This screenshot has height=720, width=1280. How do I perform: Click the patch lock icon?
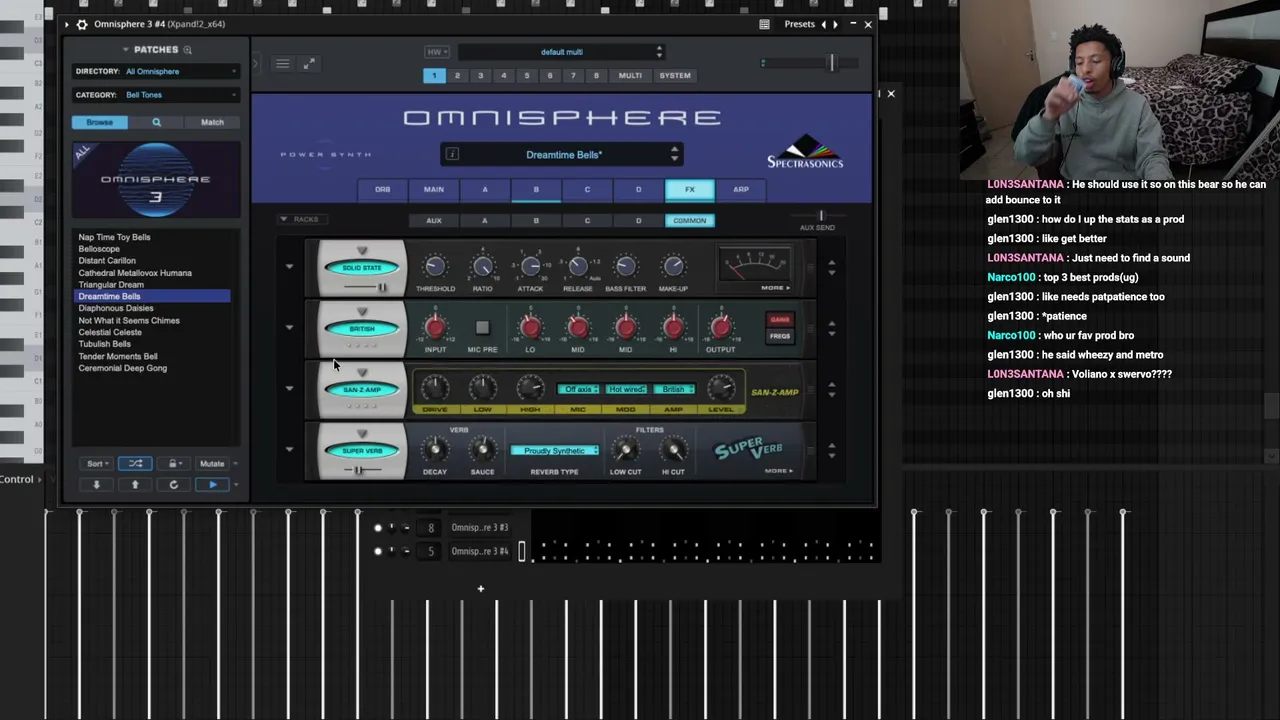[172, 464]
